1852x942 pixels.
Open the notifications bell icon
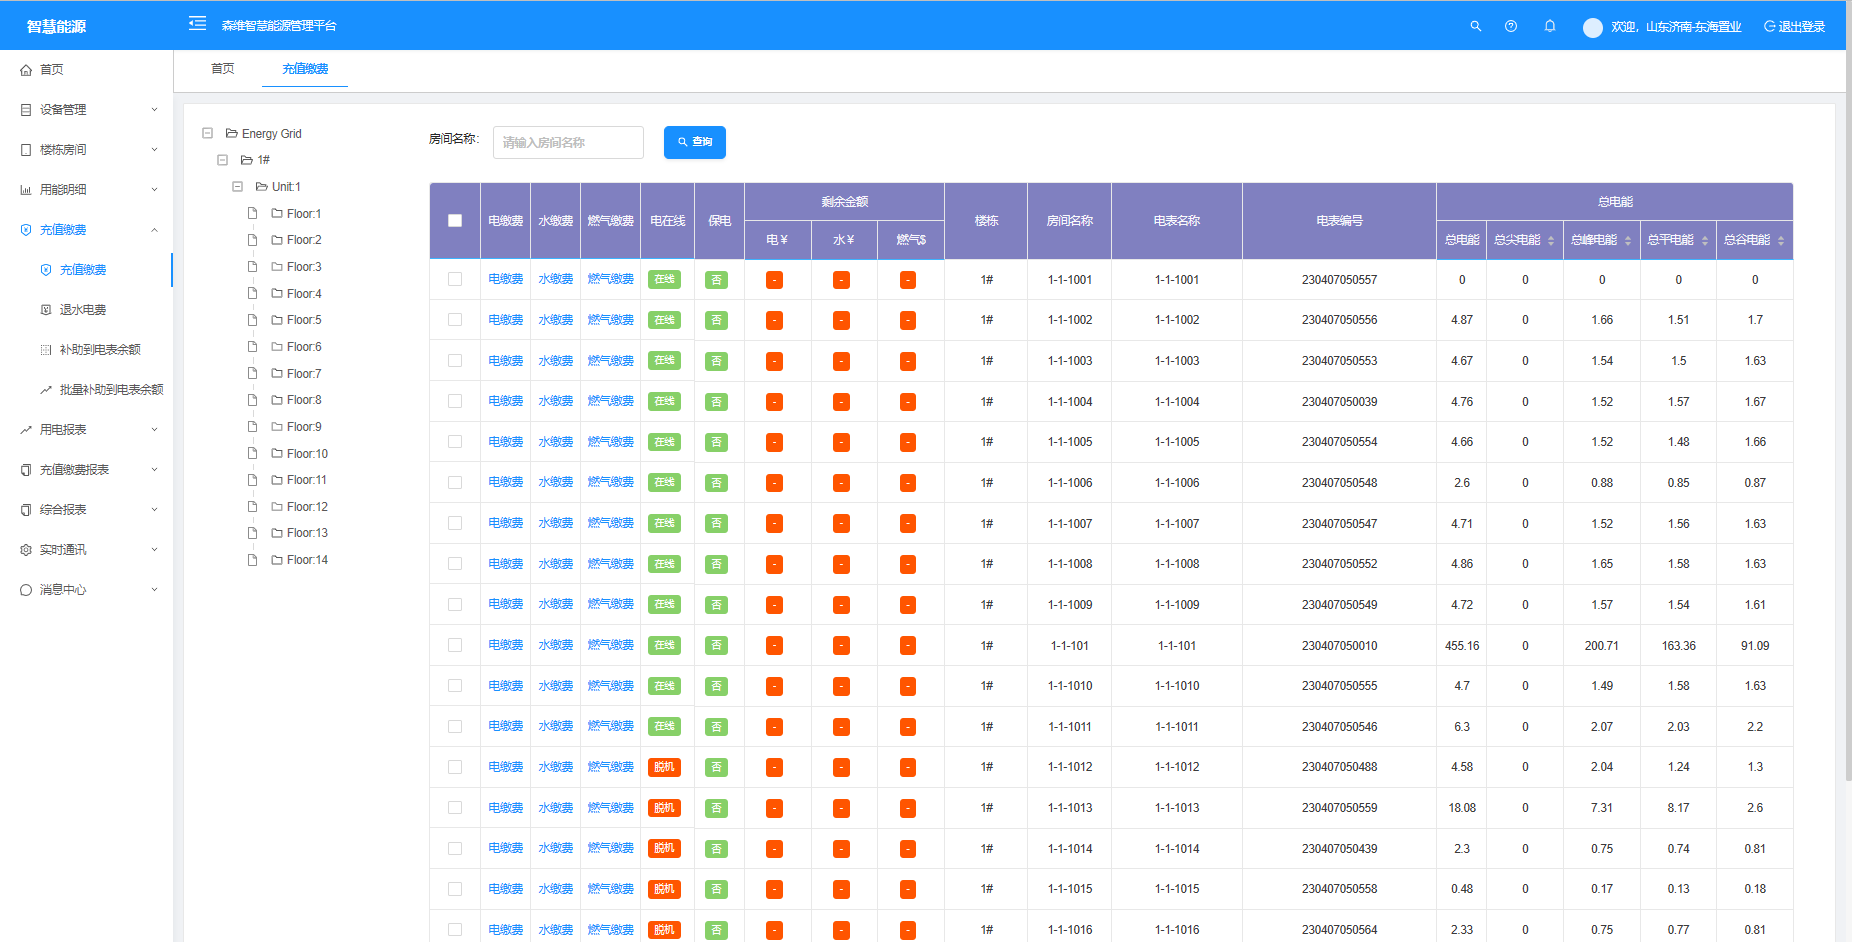(1549, 27)
